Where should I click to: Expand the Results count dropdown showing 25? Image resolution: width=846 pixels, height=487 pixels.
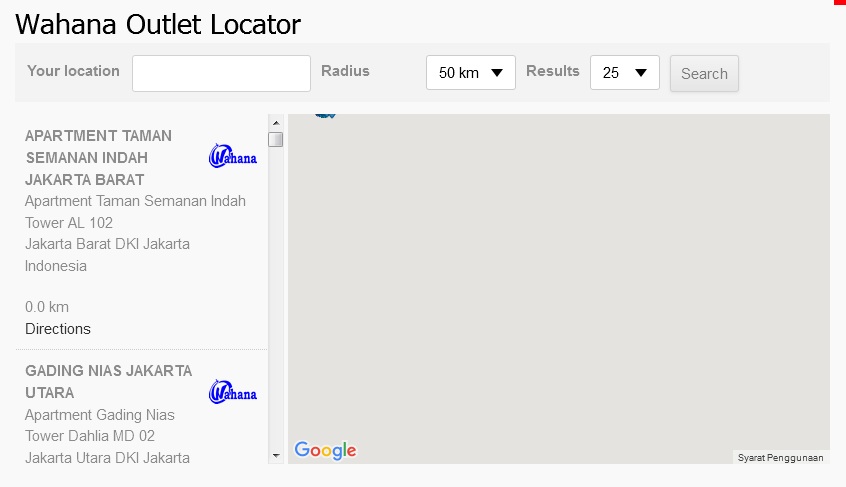[x=624, y=73]
